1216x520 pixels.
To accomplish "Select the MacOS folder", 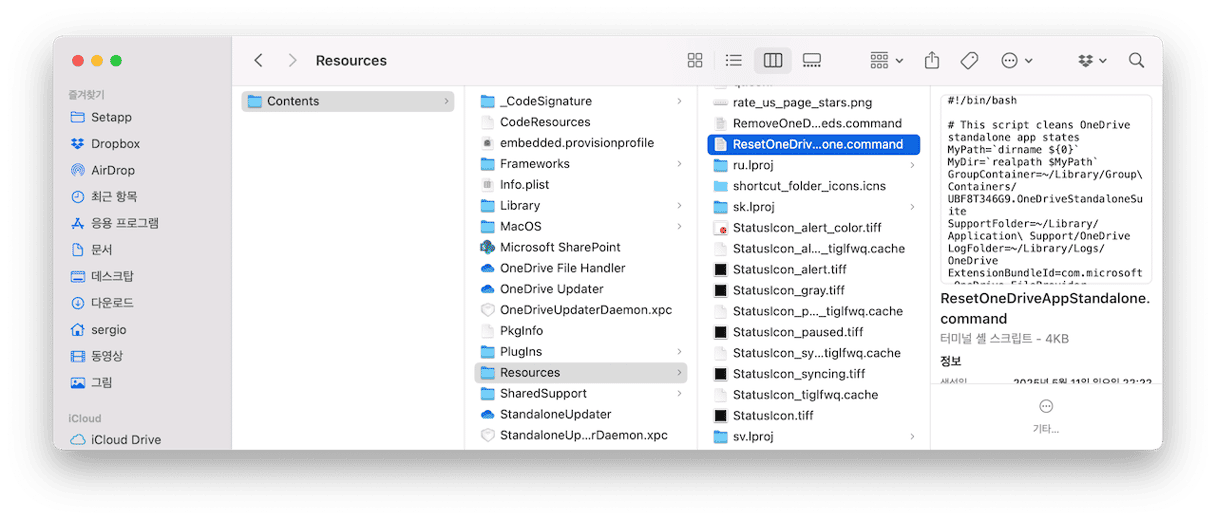I will click(580, 226).
